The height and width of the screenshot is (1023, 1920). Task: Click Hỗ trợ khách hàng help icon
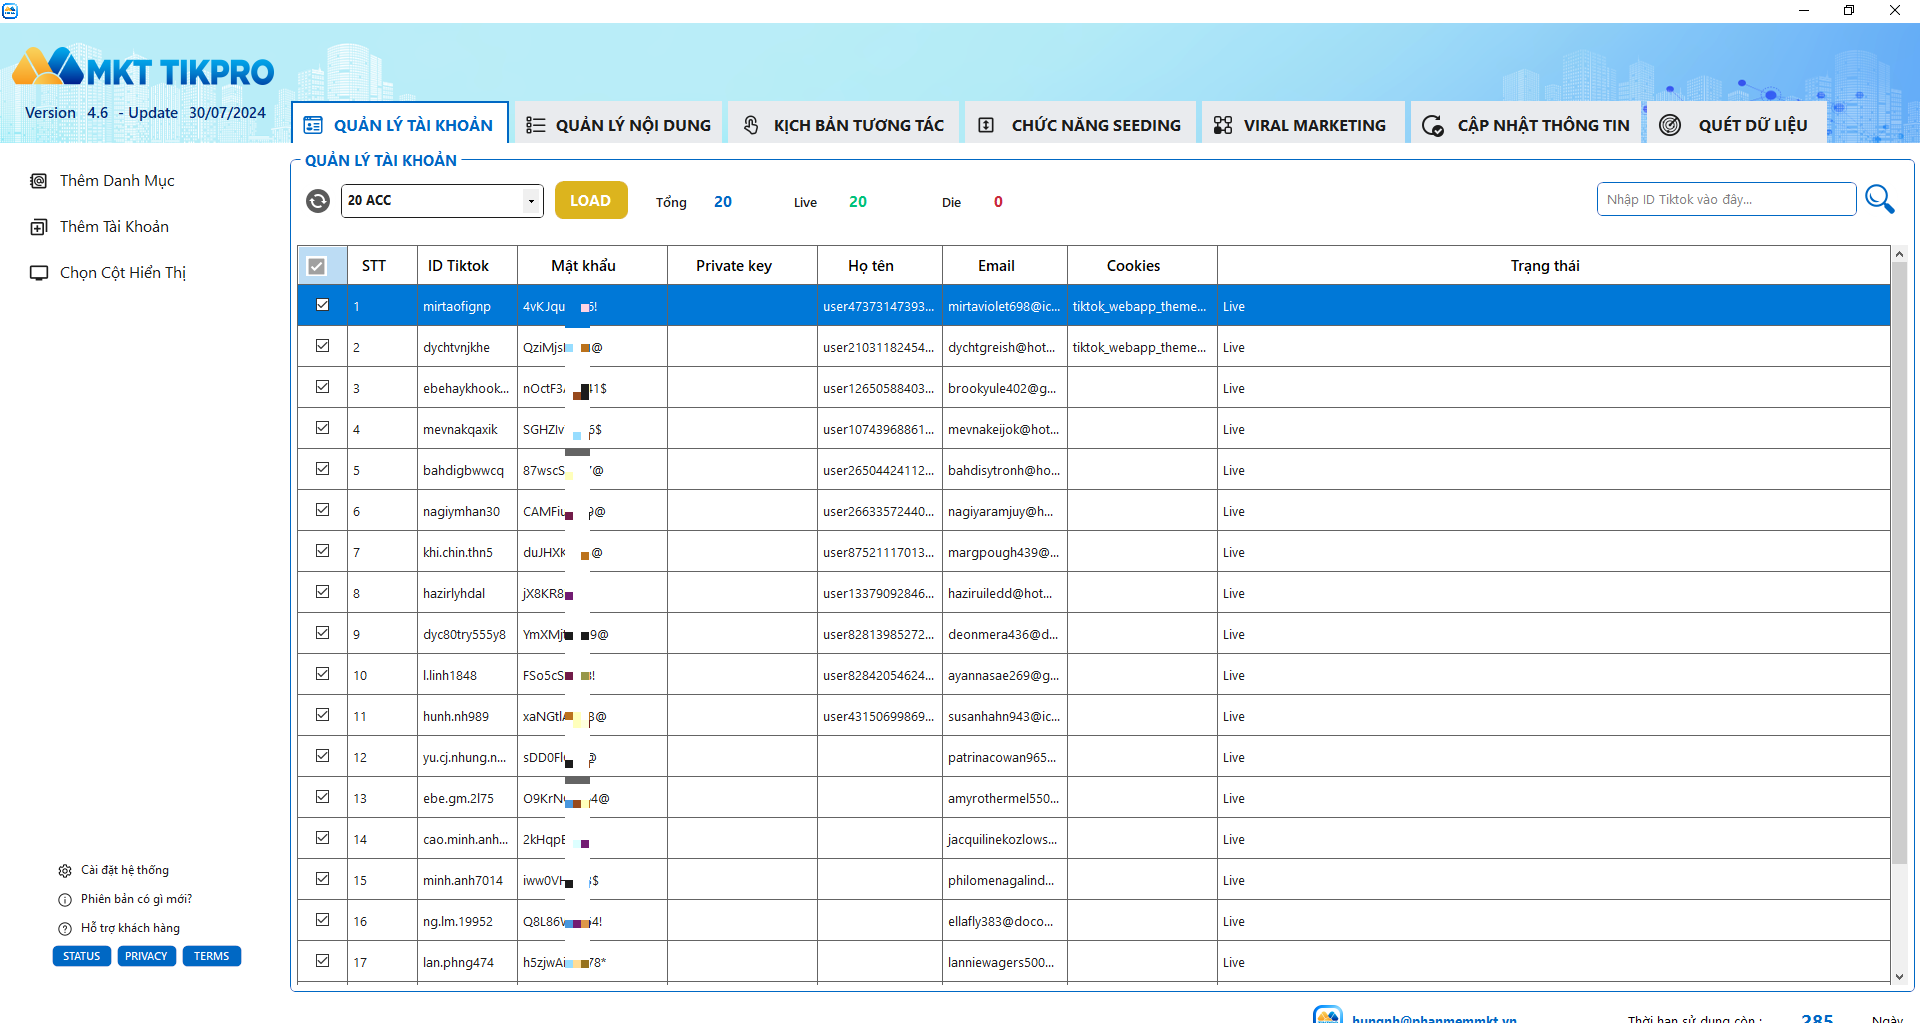65,929
